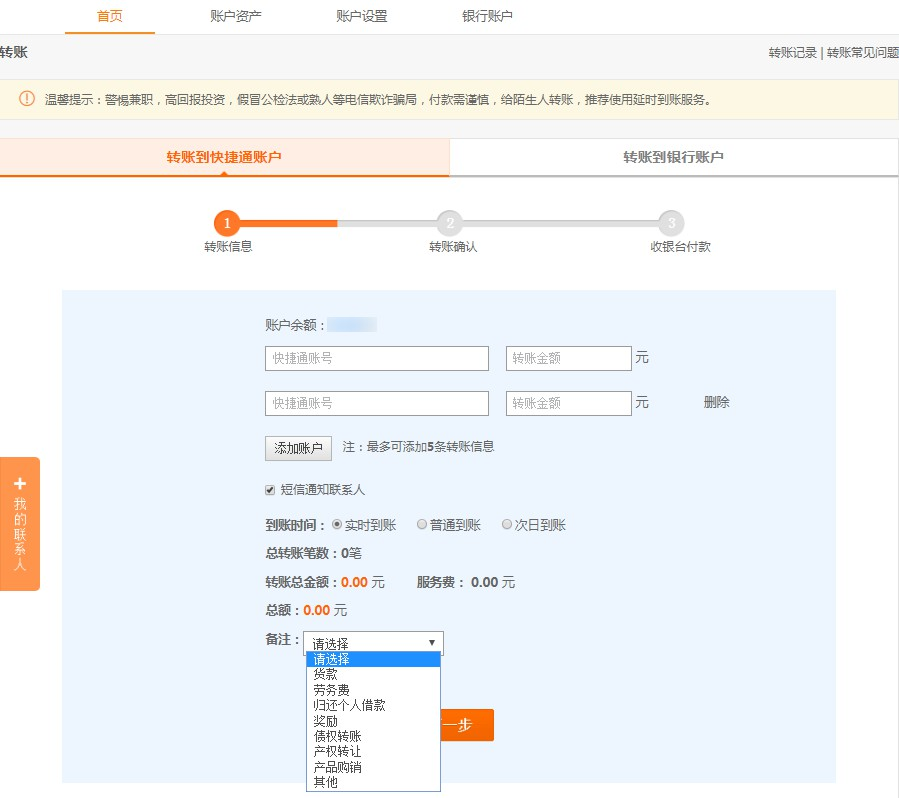Click 删除 to remove the second transfer row
The width and height of the screenshot is (899, 798).
pos(719,402)
